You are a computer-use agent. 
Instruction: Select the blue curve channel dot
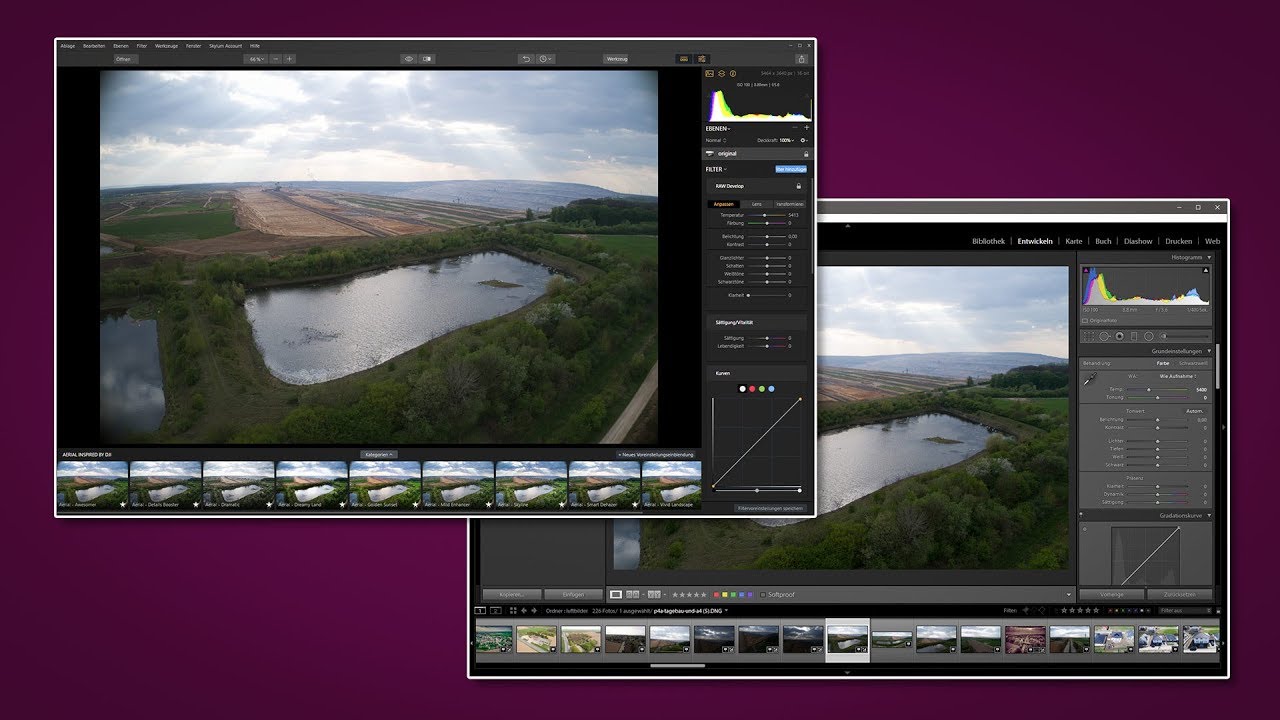[x=771, y=388]
